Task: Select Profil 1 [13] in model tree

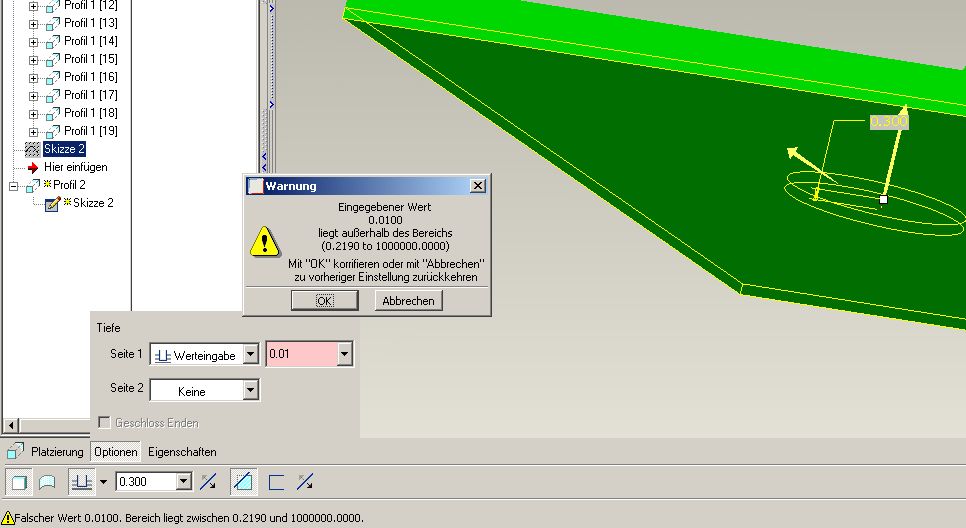Action: coord(91,23)
